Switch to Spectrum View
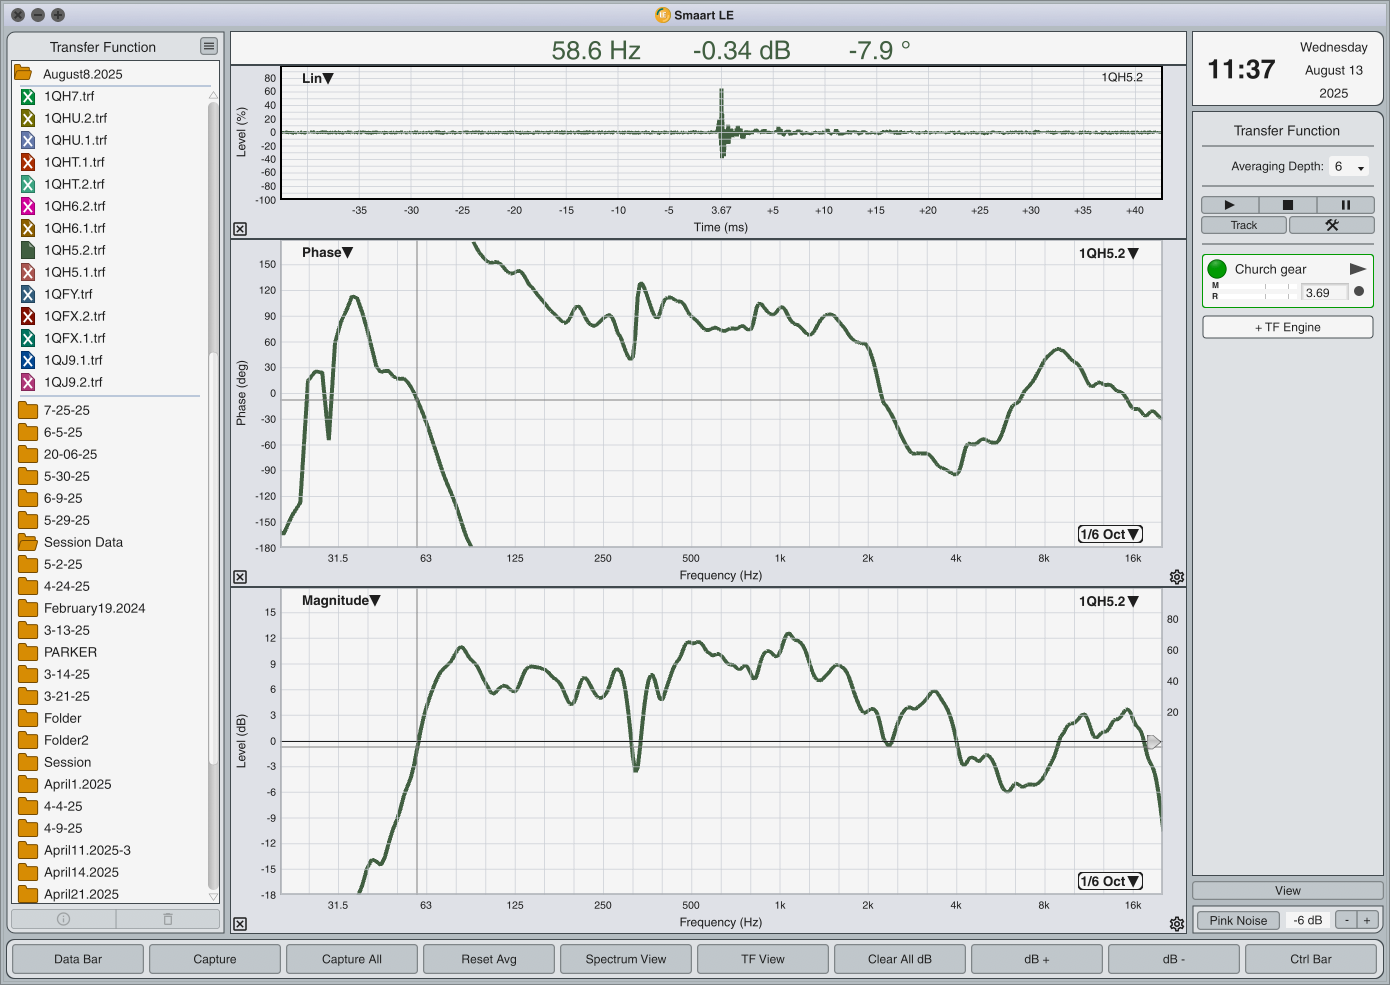 point(626,959)
